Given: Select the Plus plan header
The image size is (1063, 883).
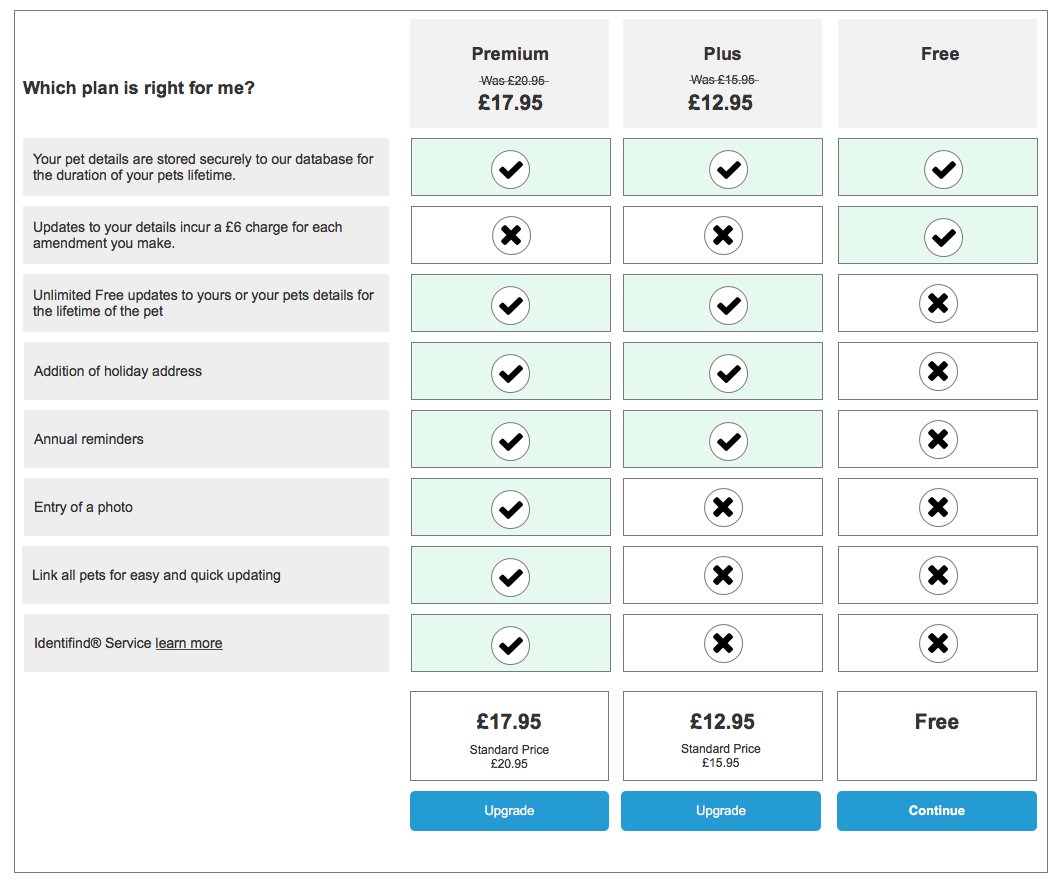Looking at the screenshot, I should pyautogui.click(x=722, y=73).
